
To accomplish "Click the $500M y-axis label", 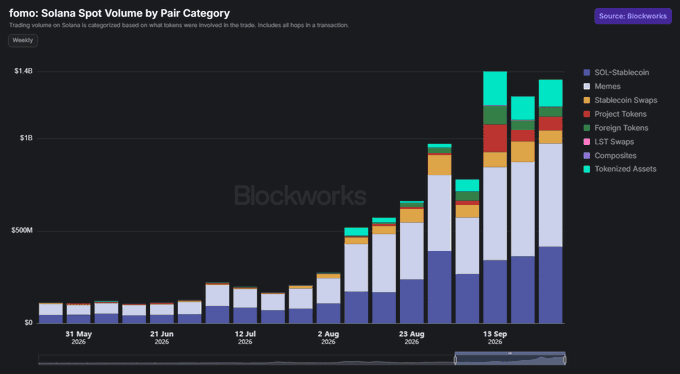I will coord(22,230).
